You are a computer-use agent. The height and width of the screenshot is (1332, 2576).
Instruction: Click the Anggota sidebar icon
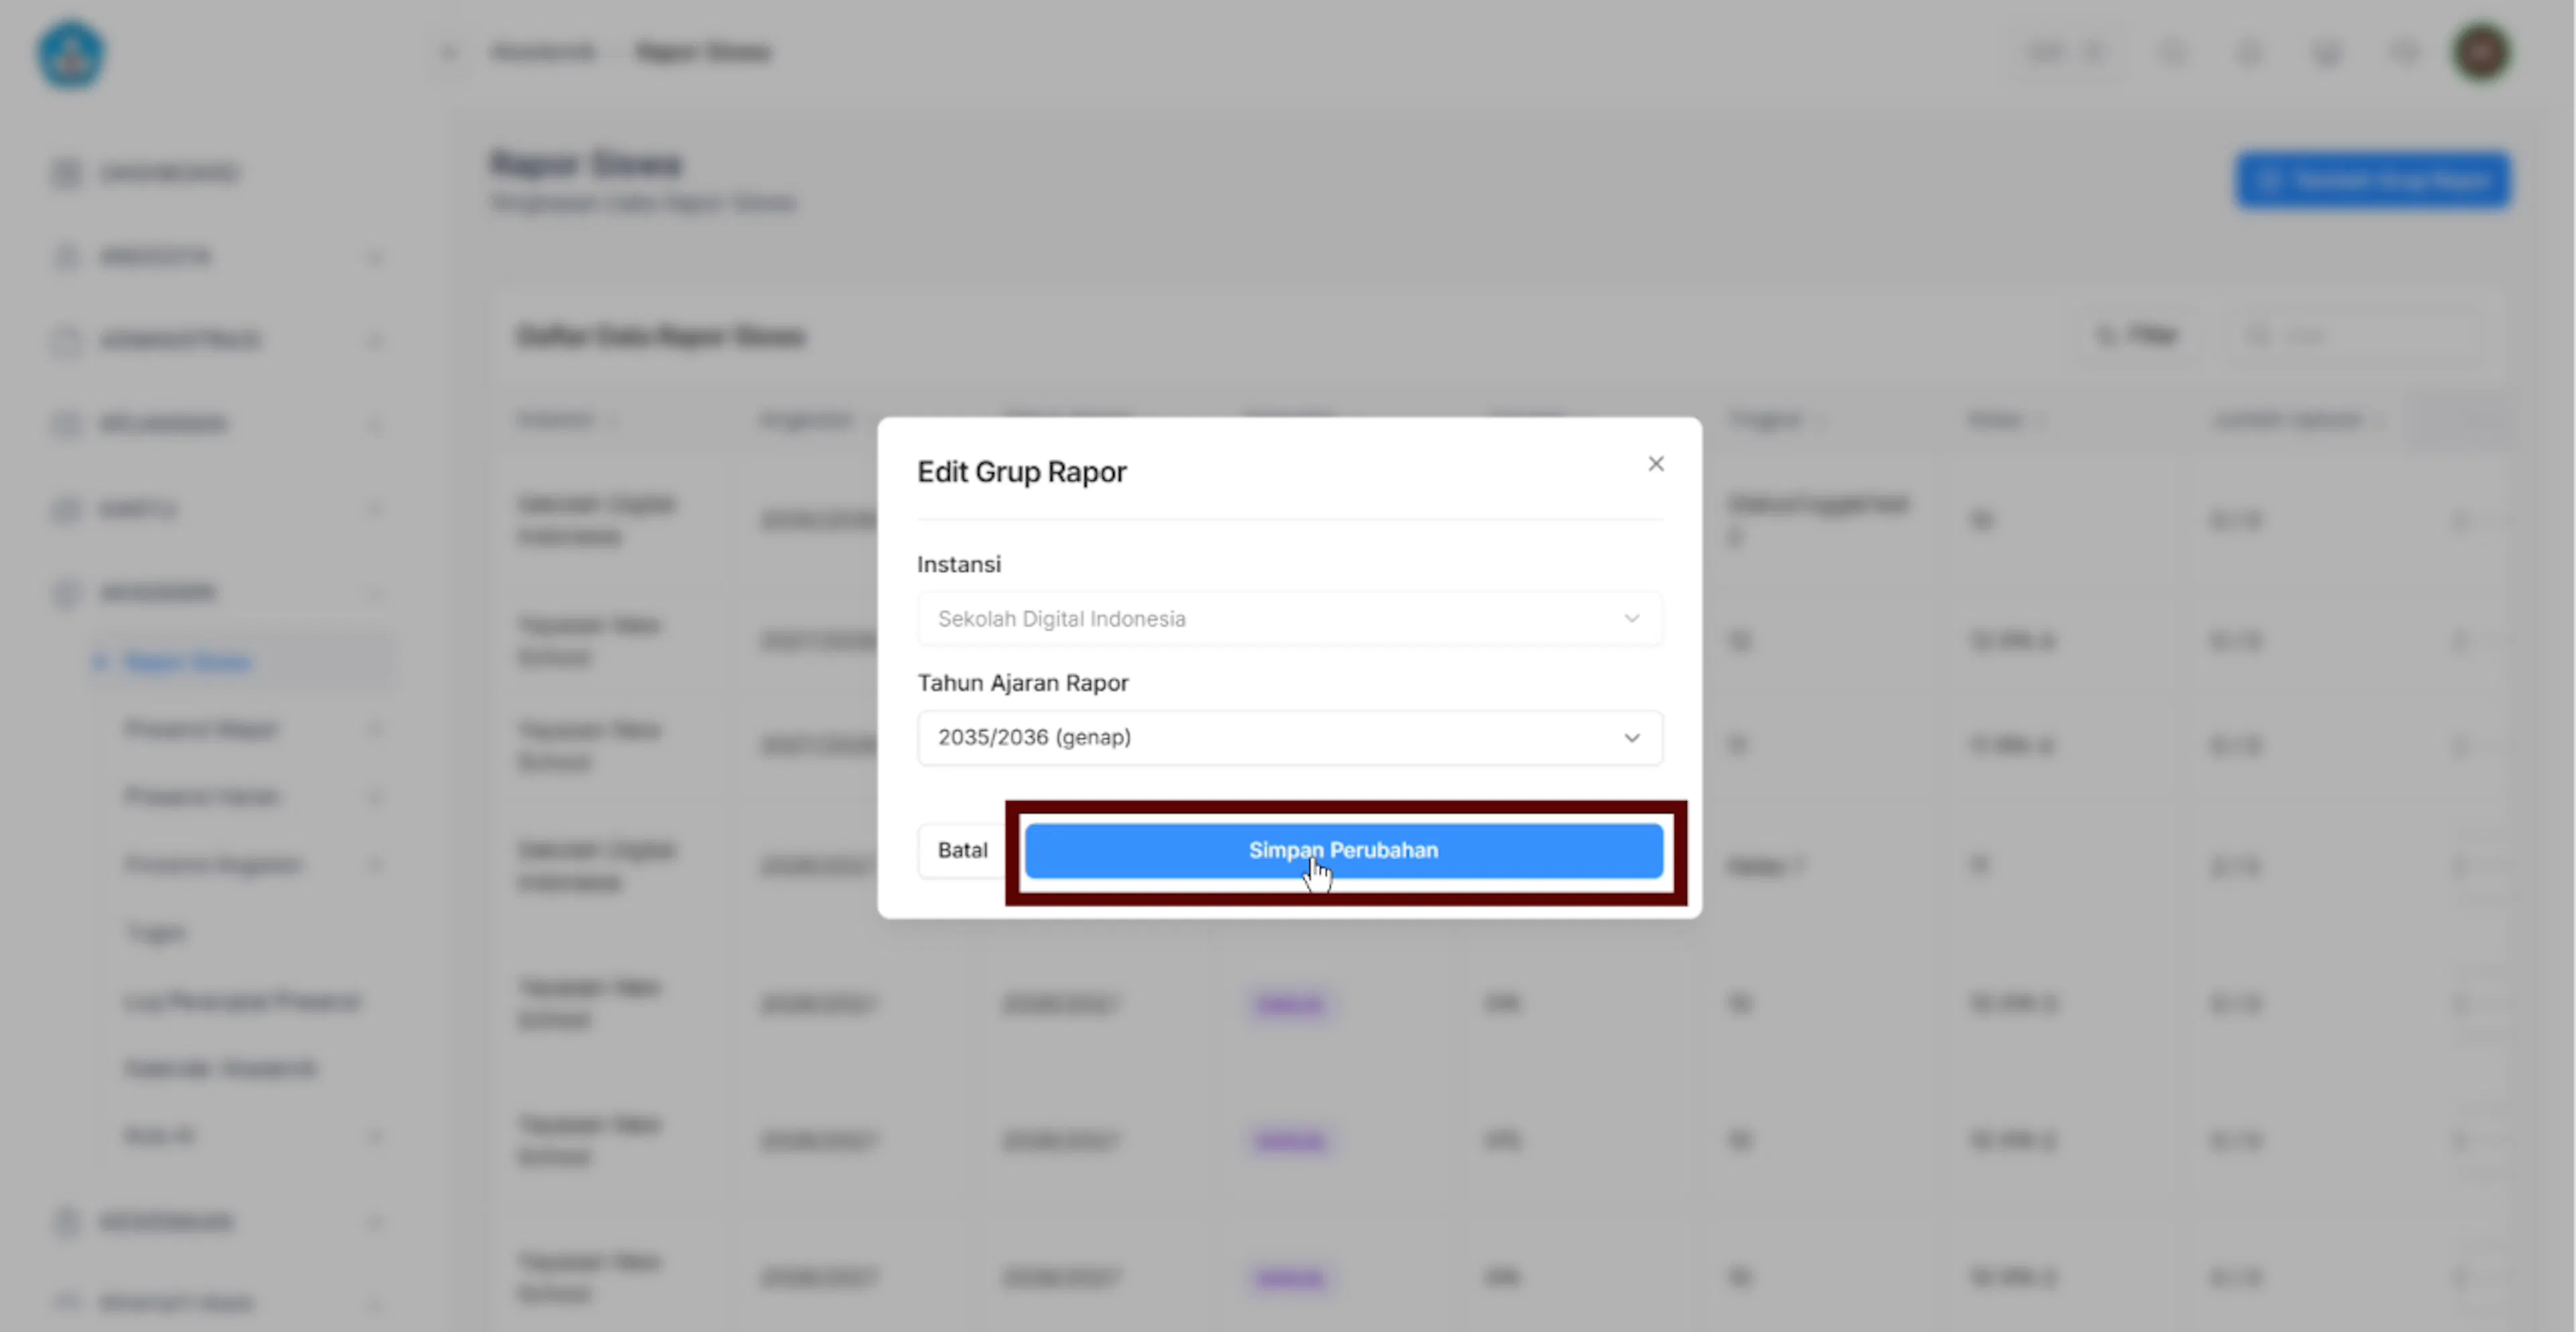coord(66,257)
